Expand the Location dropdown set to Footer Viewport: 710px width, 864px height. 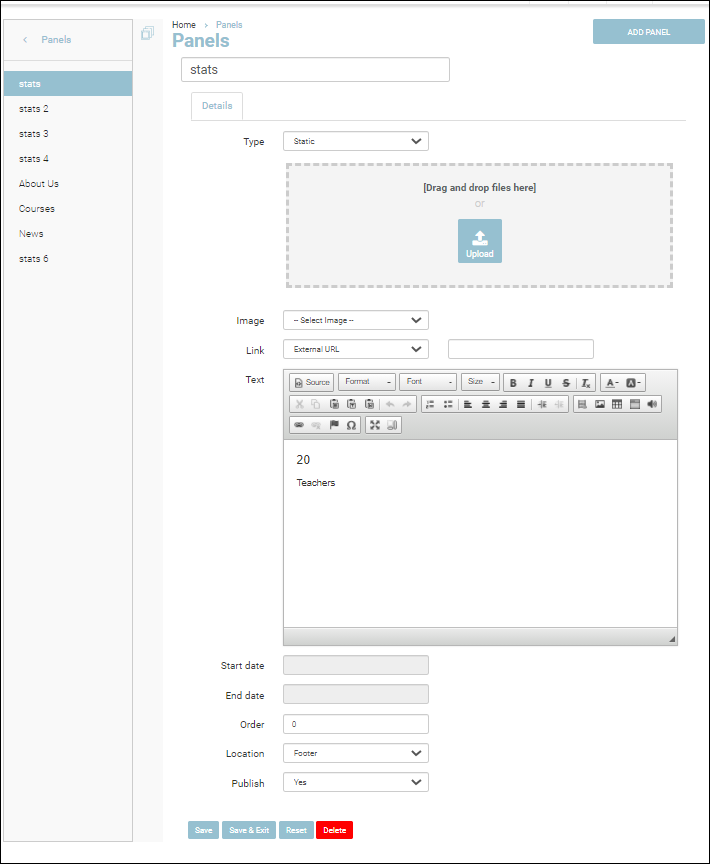[x=355, y=753]
